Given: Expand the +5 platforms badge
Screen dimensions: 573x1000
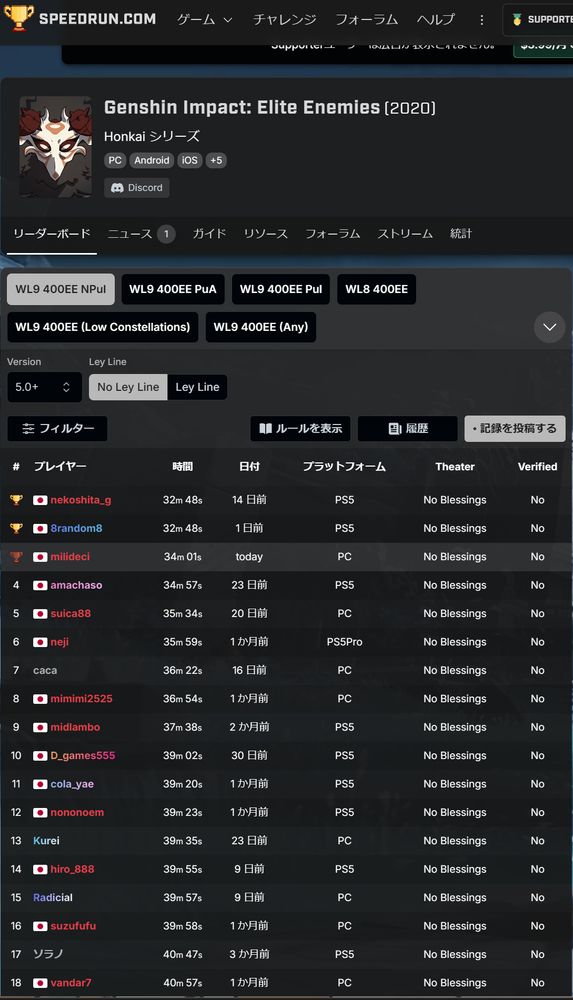Looking at the screenshot, I should (216, 160).
